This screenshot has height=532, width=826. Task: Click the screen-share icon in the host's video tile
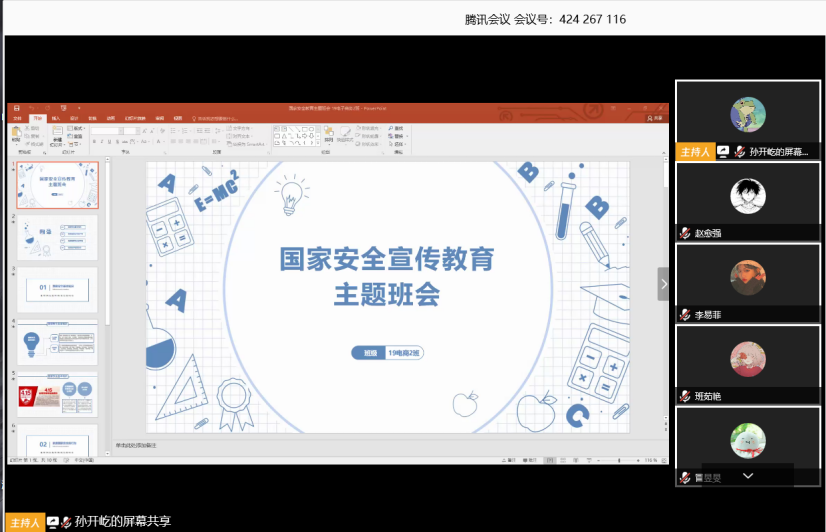(x=723, y=152)
